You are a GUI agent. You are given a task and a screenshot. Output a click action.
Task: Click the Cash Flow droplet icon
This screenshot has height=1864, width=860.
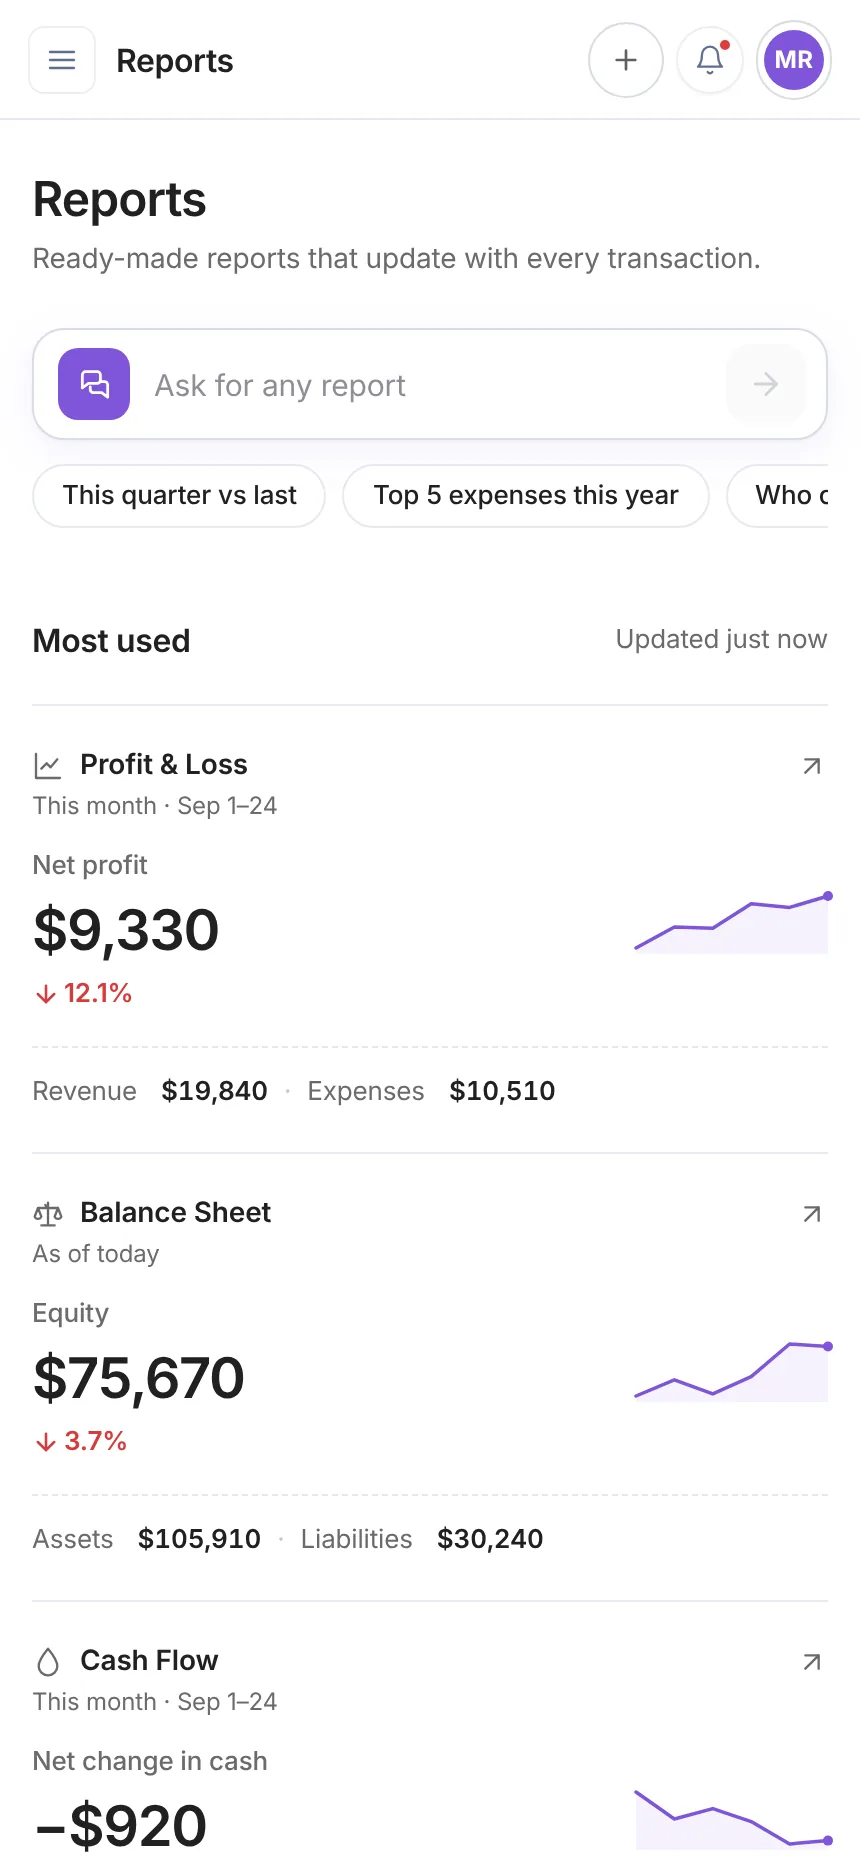coord(48,1662)
